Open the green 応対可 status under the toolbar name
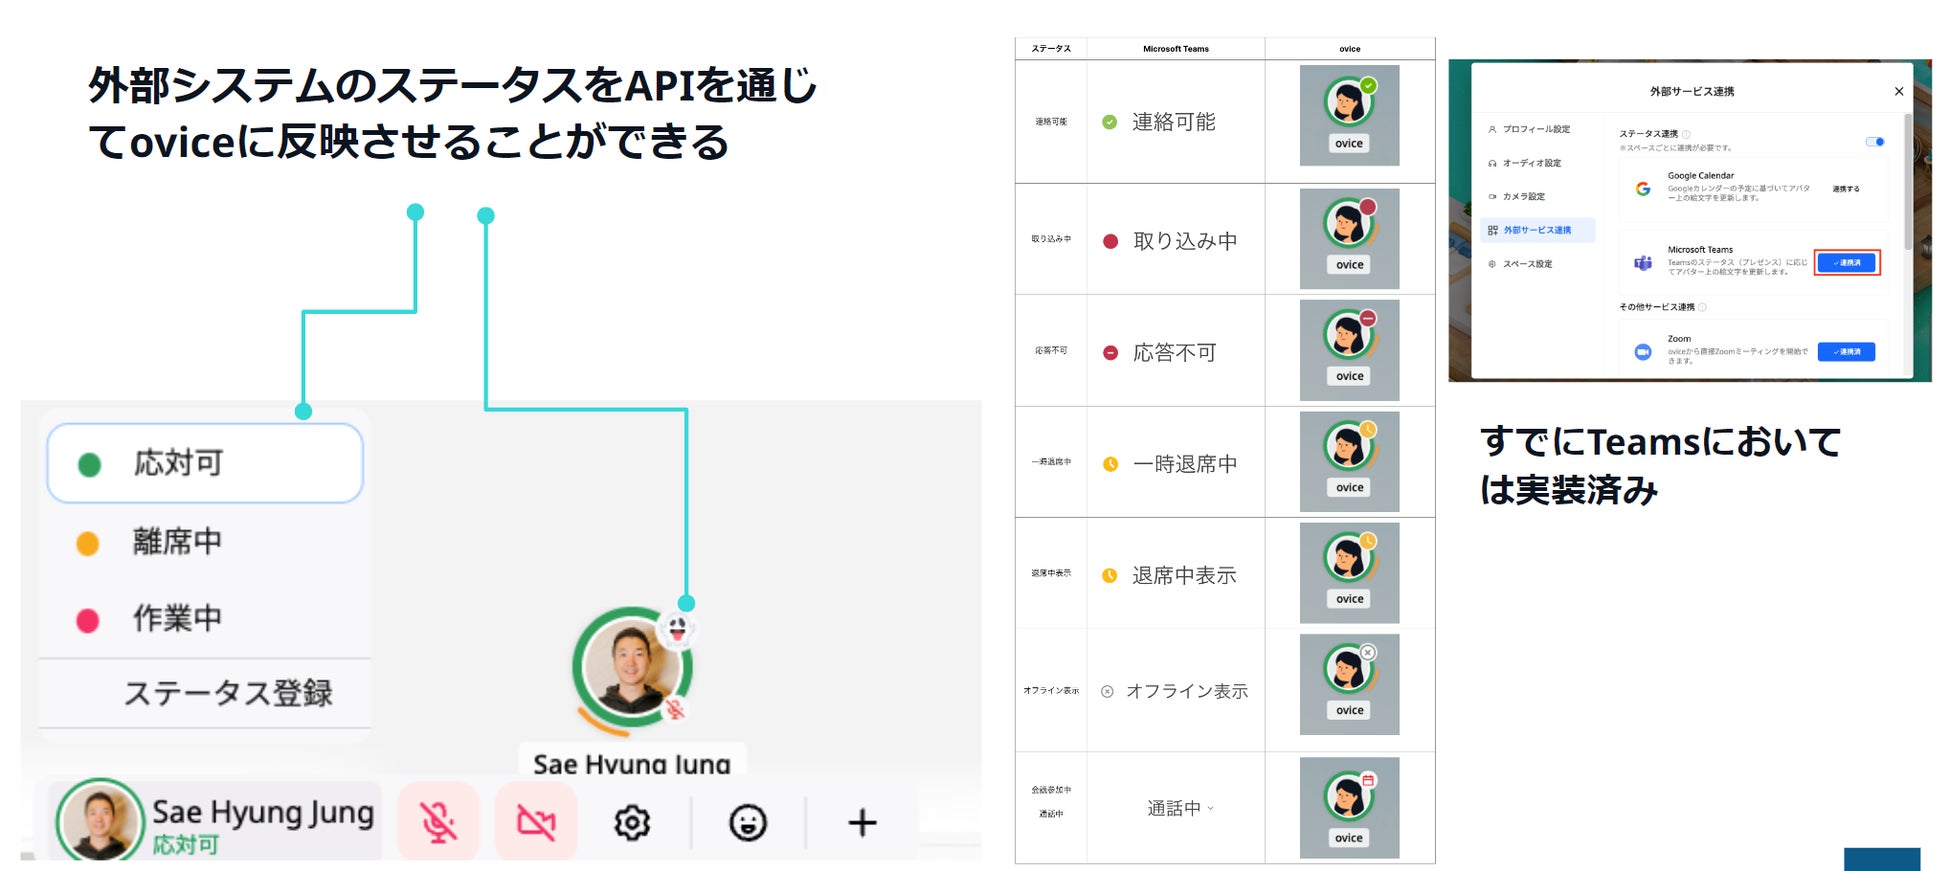Screen dimensions: 1950x871 pyautogui.click(x=185, y=845)
